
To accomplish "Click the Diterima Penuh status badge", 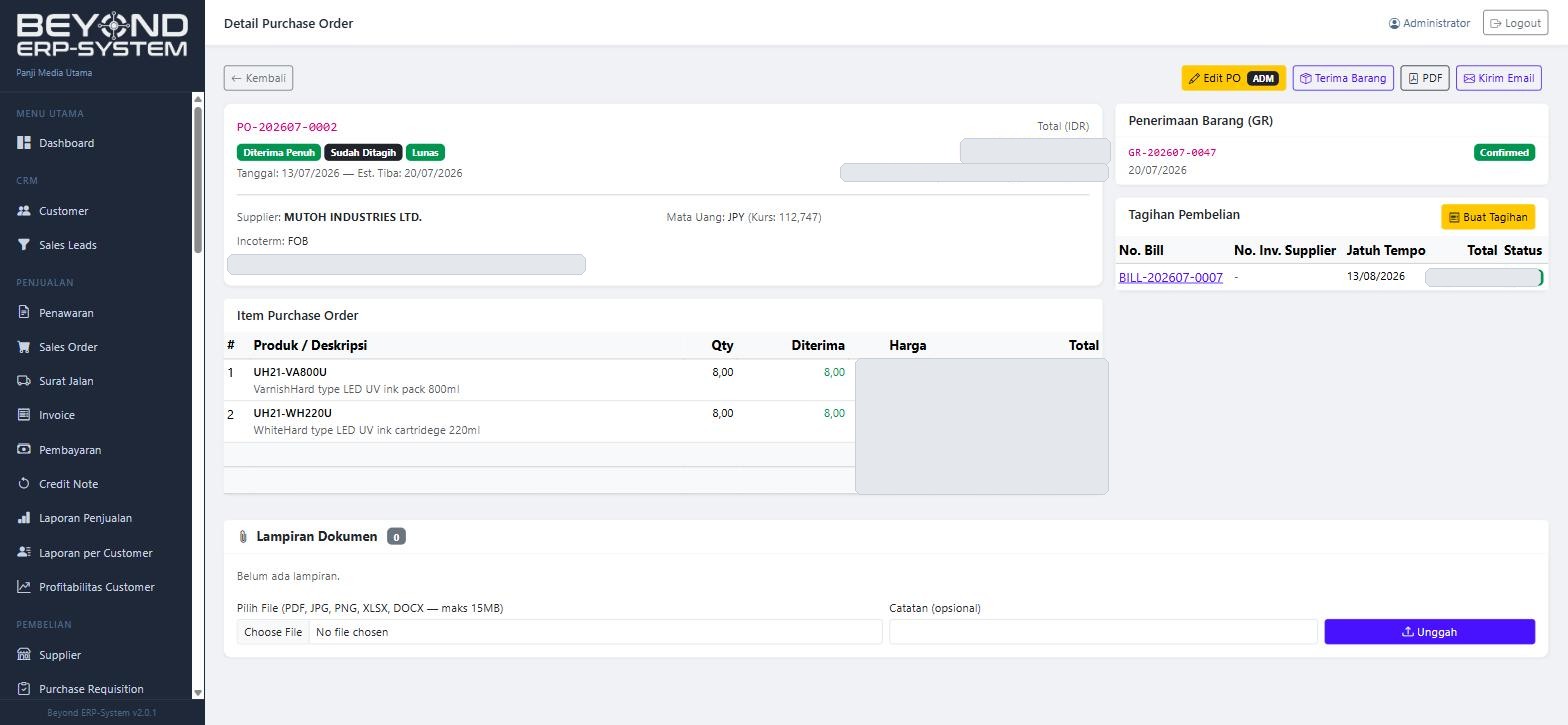I will [x=279, y=153].
